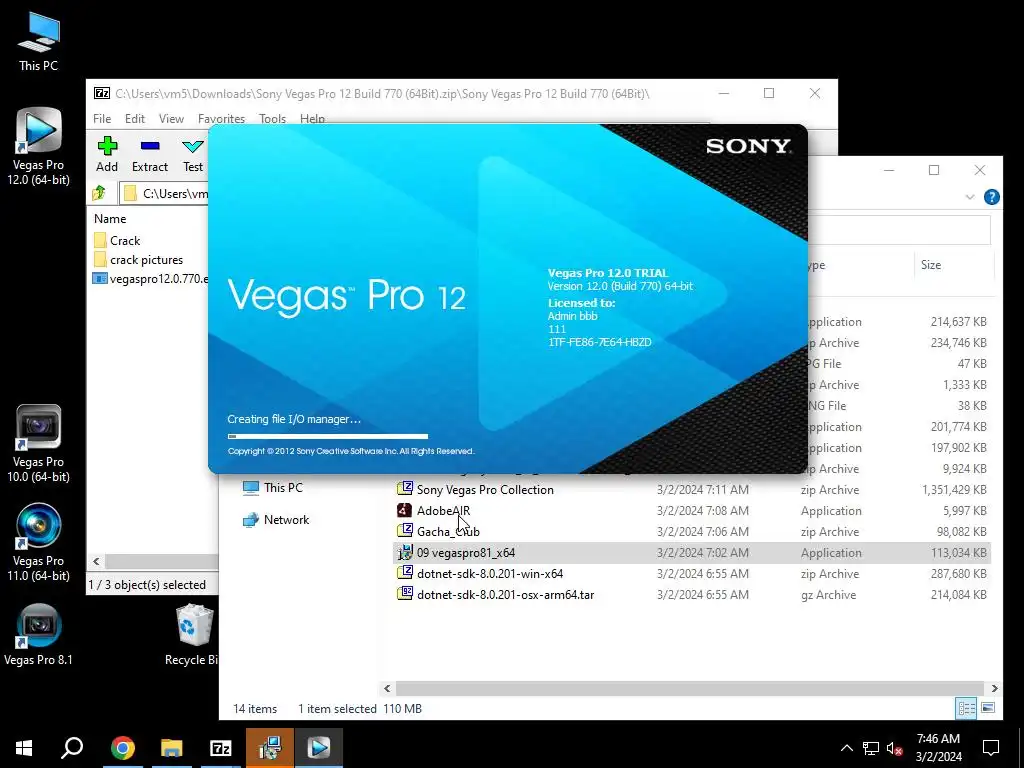Open network status tray icon
The image size is (1024, 768).
pyautogui.click(x=871, y=748)
